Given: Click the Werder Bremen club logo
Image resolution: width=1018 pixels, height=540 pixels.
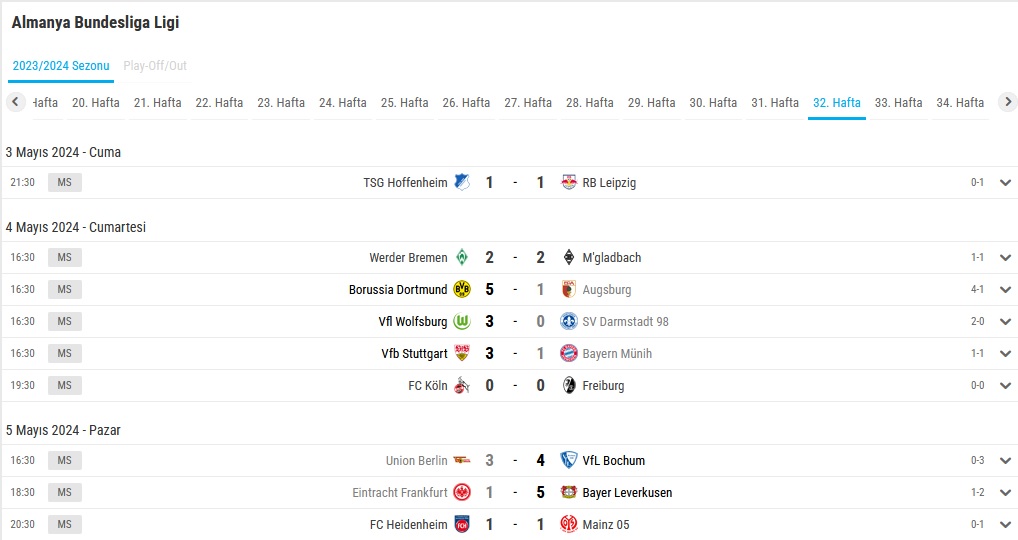Looking at the screenshot, I should (x=462, y=258).
